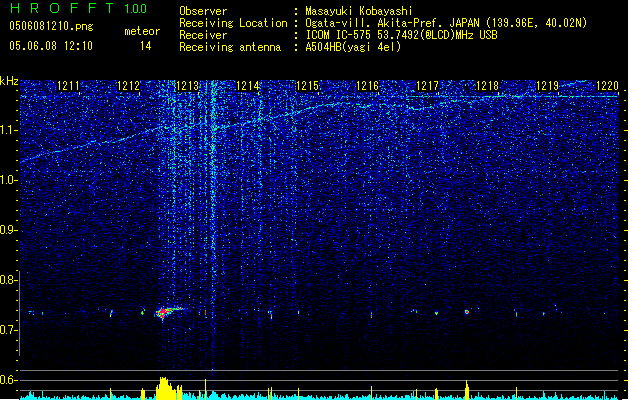This screenshot has height=400, width=629.
Task: Click the Receiver label
Action: pos(203,35)
